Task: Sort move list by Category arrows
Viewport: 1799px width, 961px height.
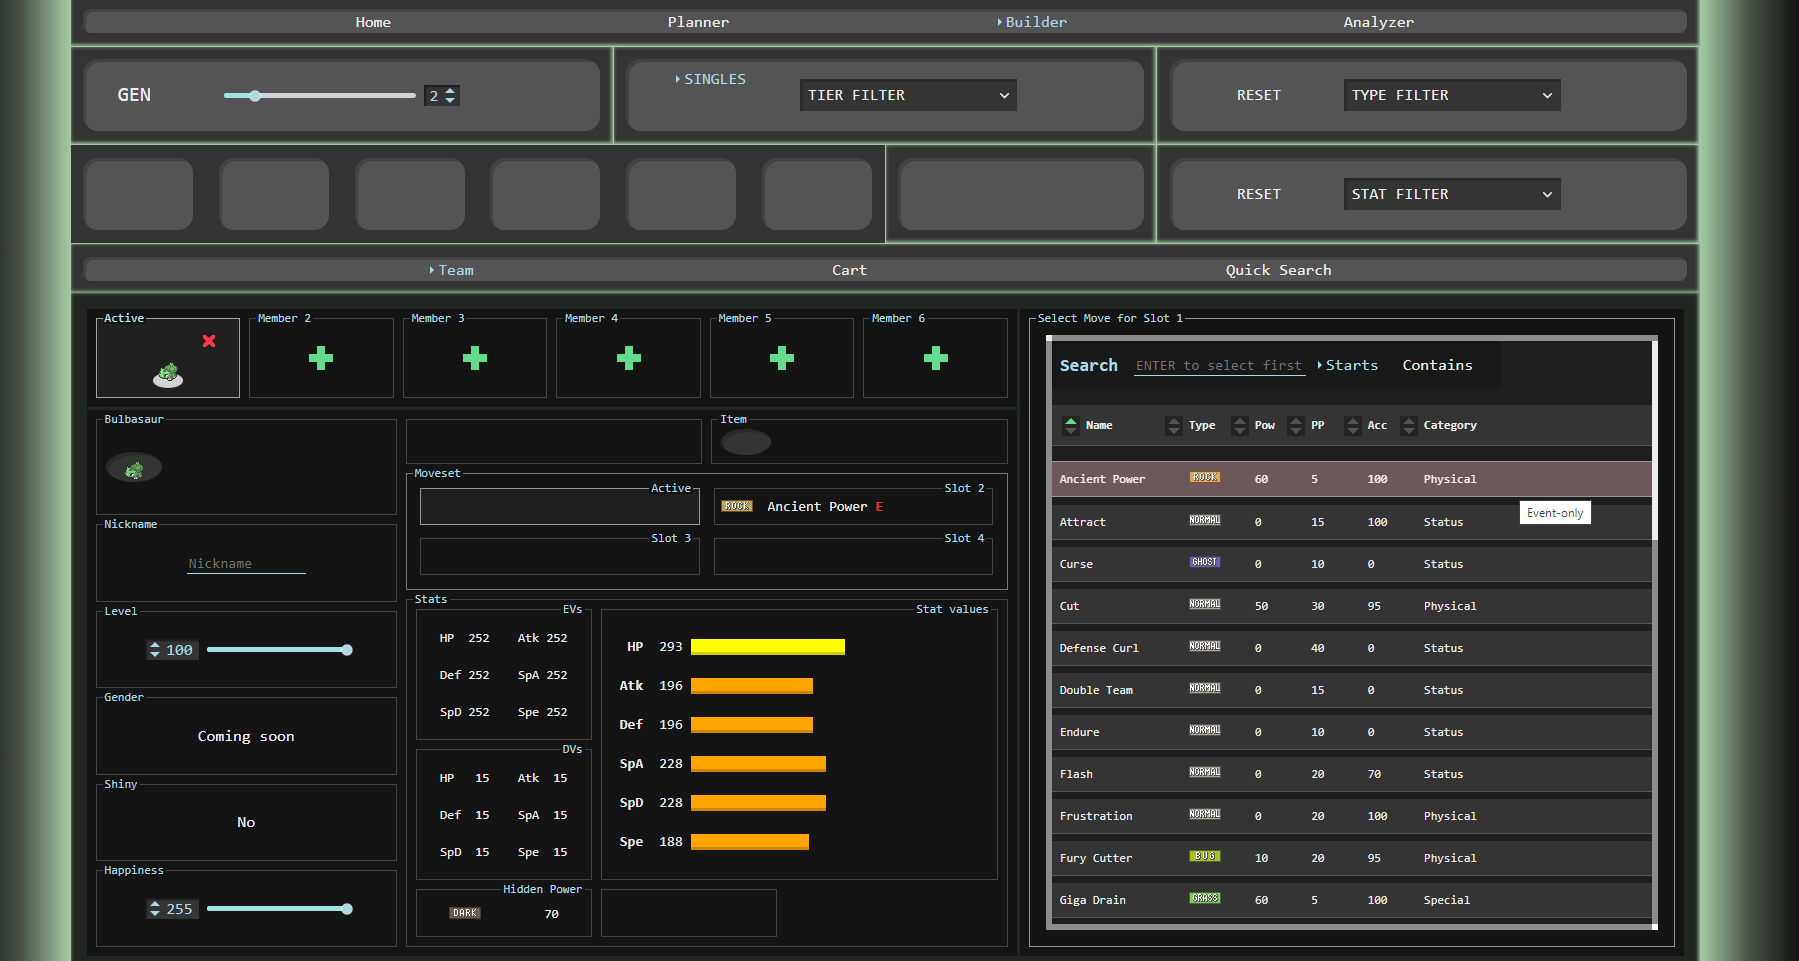Action: [1409, 425]
